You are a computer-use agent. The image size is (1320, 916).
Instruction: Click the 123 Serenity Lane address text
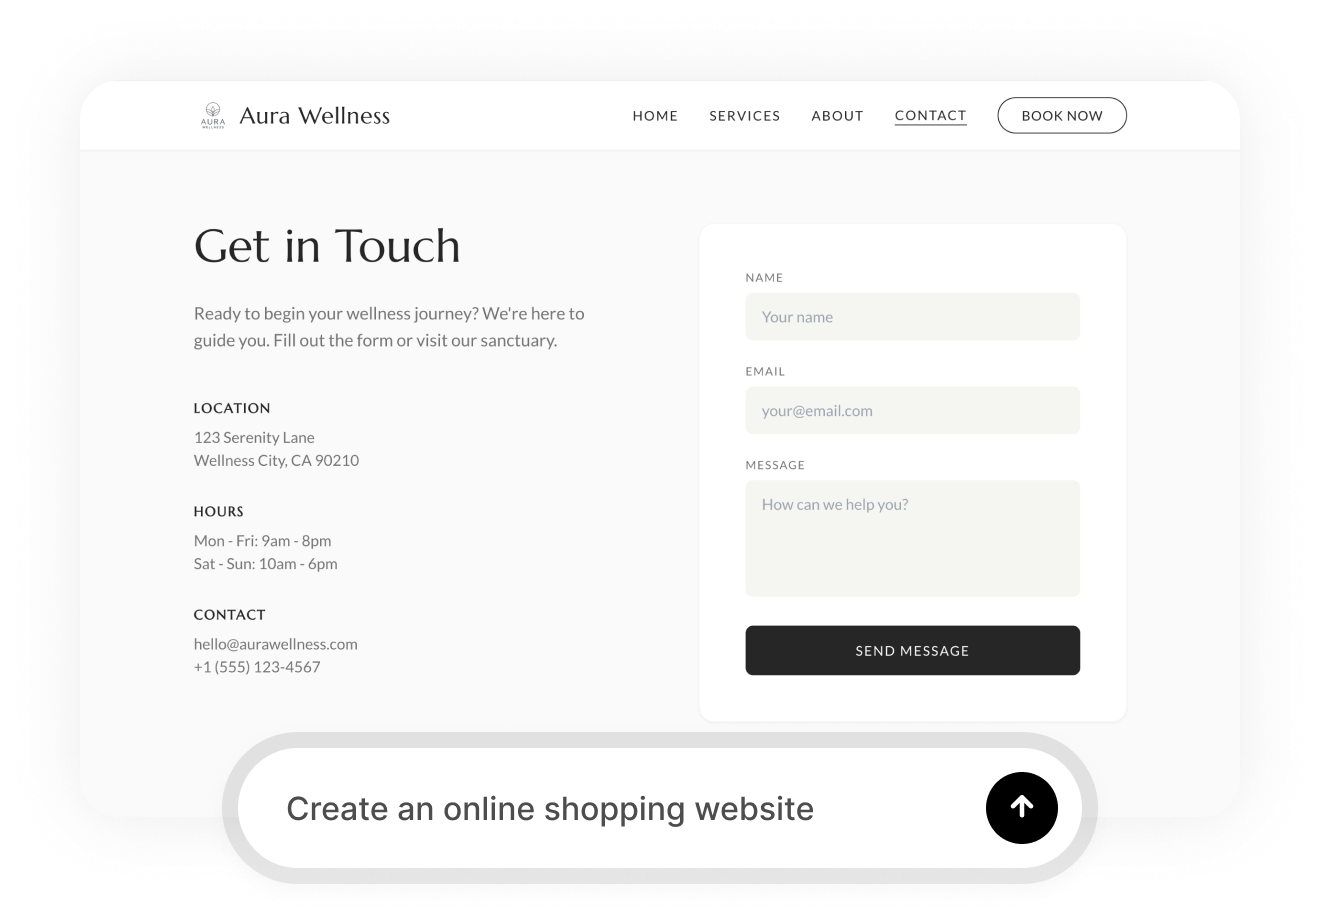click(254, 437)
